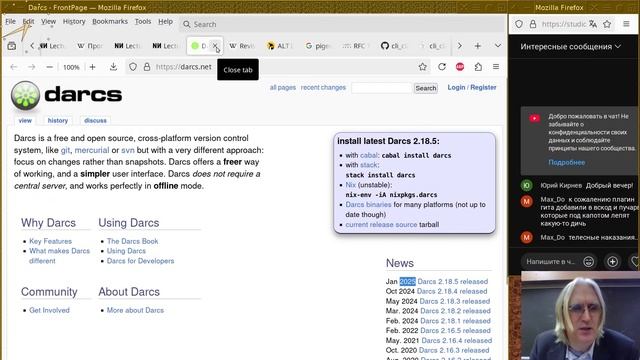The image size is (640, 360).
Task: Bookmark star in second Firefox window
Action: pyautogui.click(x=607, y=24)
